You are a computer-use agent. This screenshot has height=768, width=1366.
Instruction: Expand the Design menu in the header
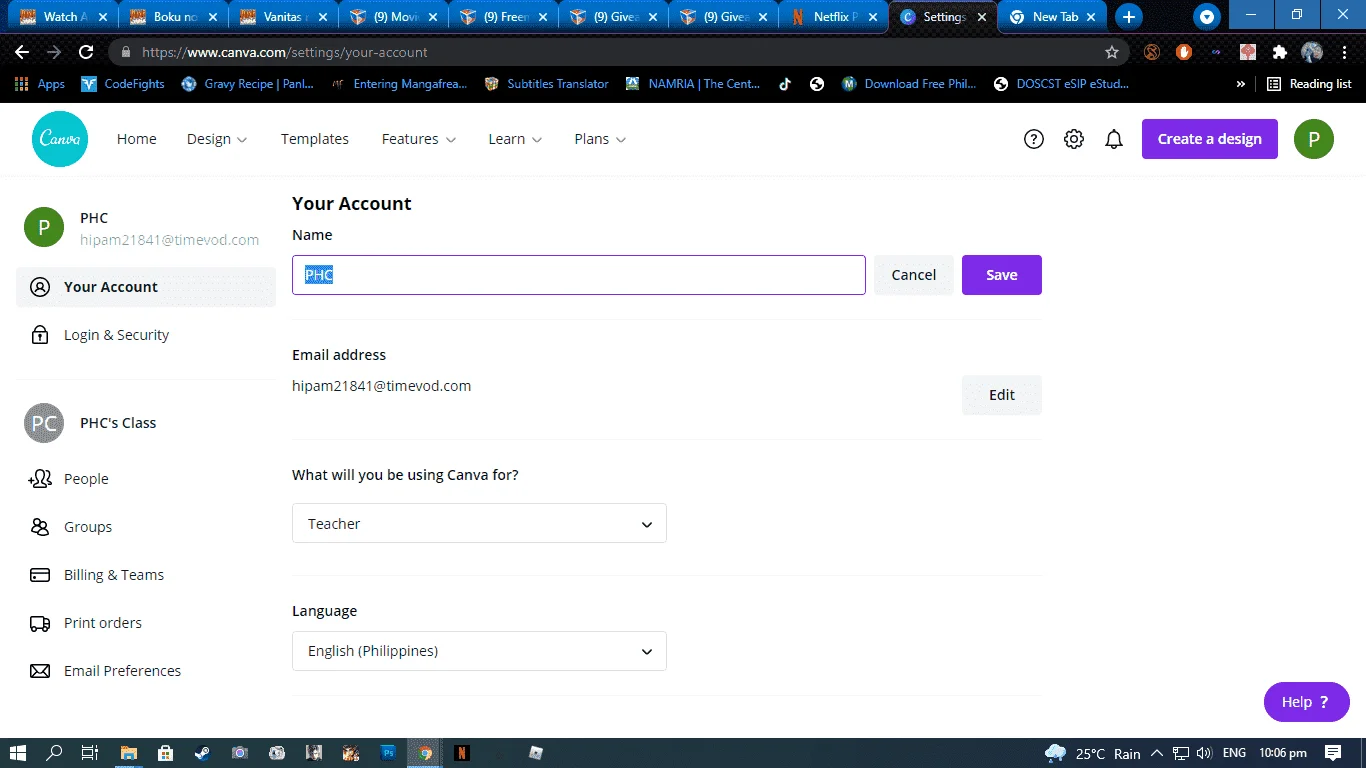click(x=217, y=139)
